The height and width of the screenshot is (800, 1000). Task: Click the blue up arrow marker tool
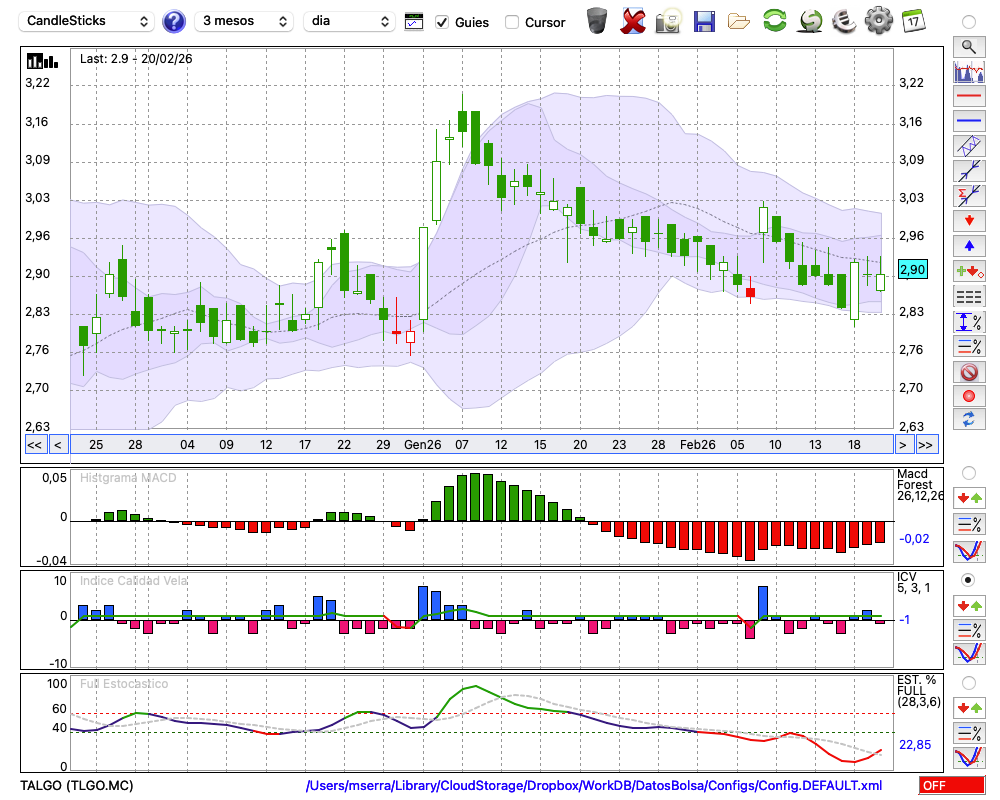[968, 245]
